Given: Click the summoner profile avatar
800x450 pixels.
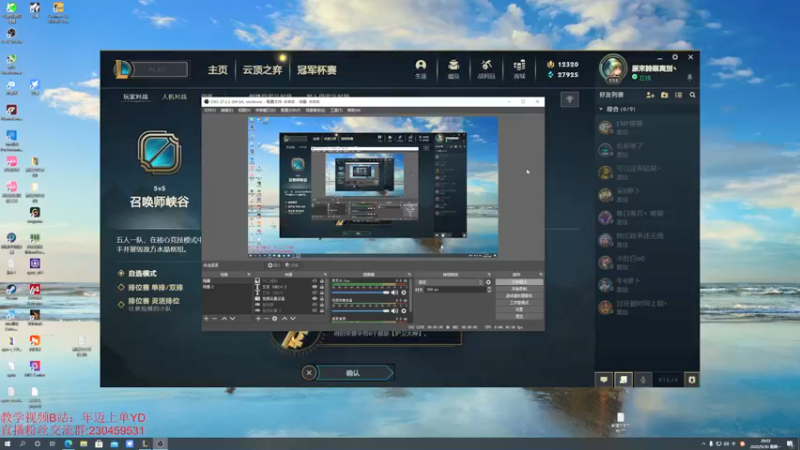Looking at the screenshot, I should 613,68.
